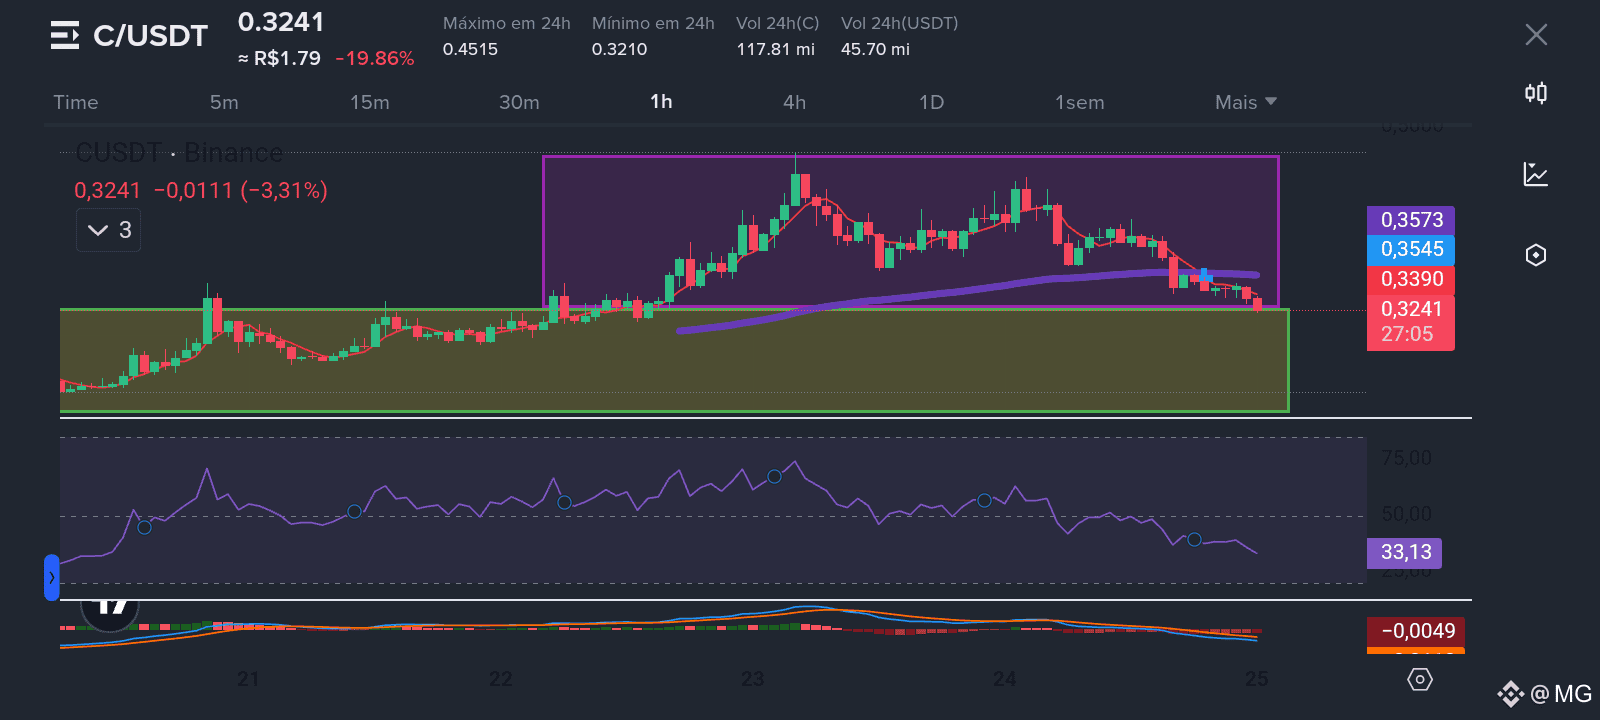Select the 1h interval tab
The width and height of the screenshot is (1600, 720).
tap(661, 102)
